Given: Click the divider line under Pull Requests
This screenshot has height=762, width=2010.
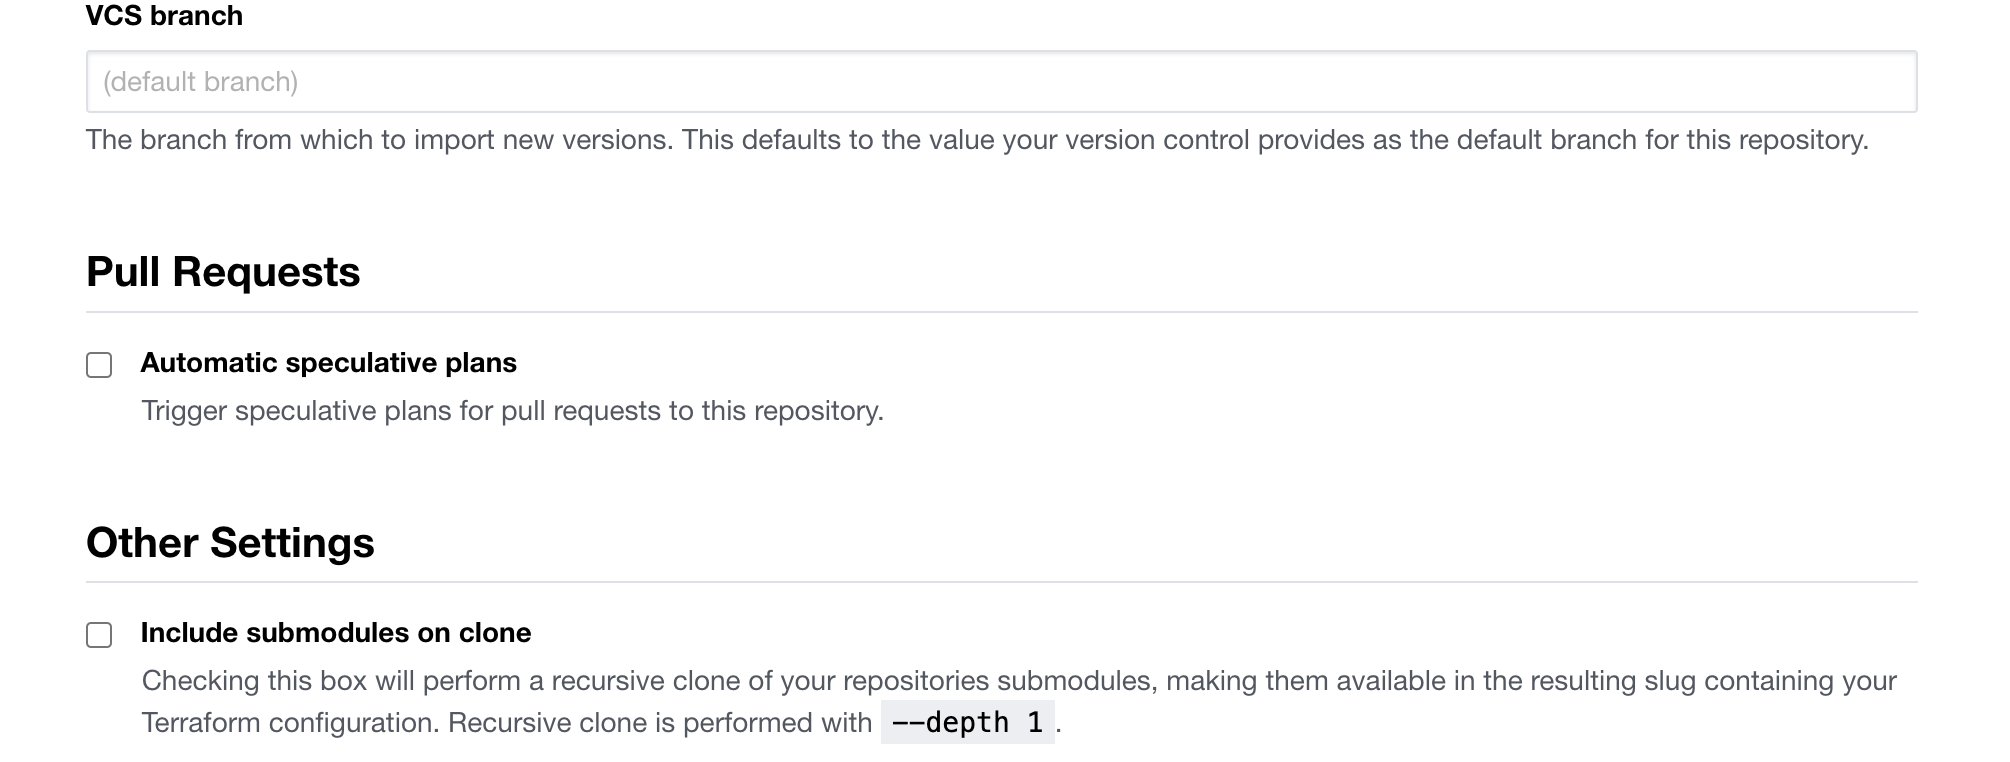Looking at the screenshot, I should point(1000,312).
